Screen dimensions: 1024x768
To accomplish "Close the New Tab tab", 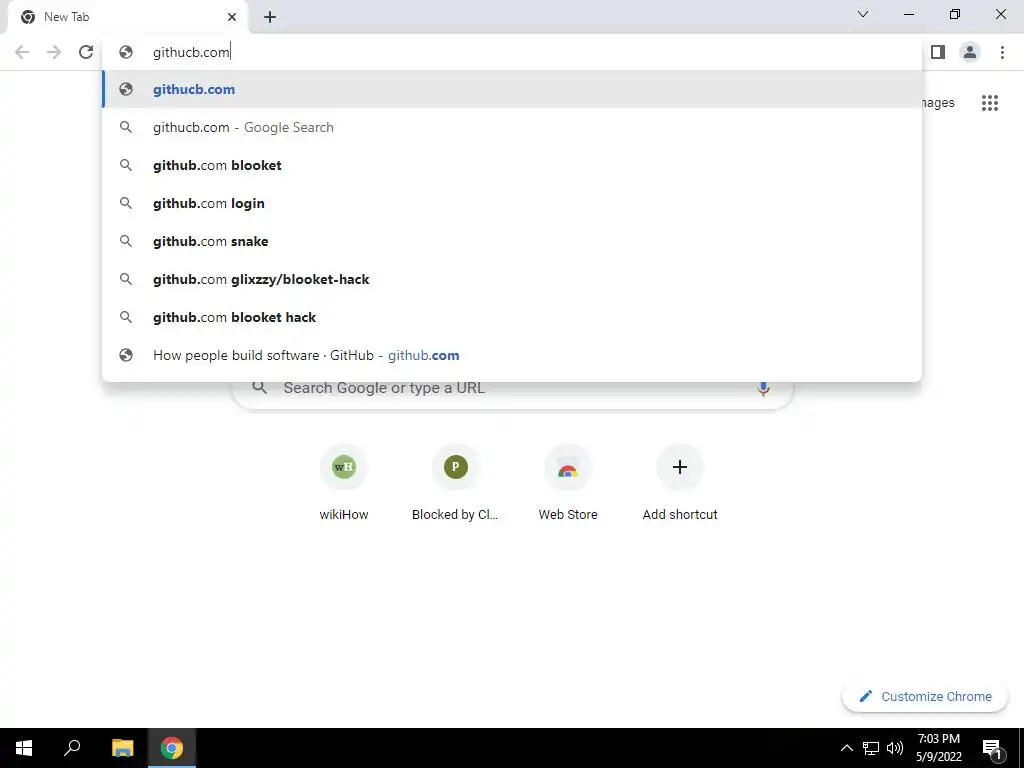I will pos(232,17).
